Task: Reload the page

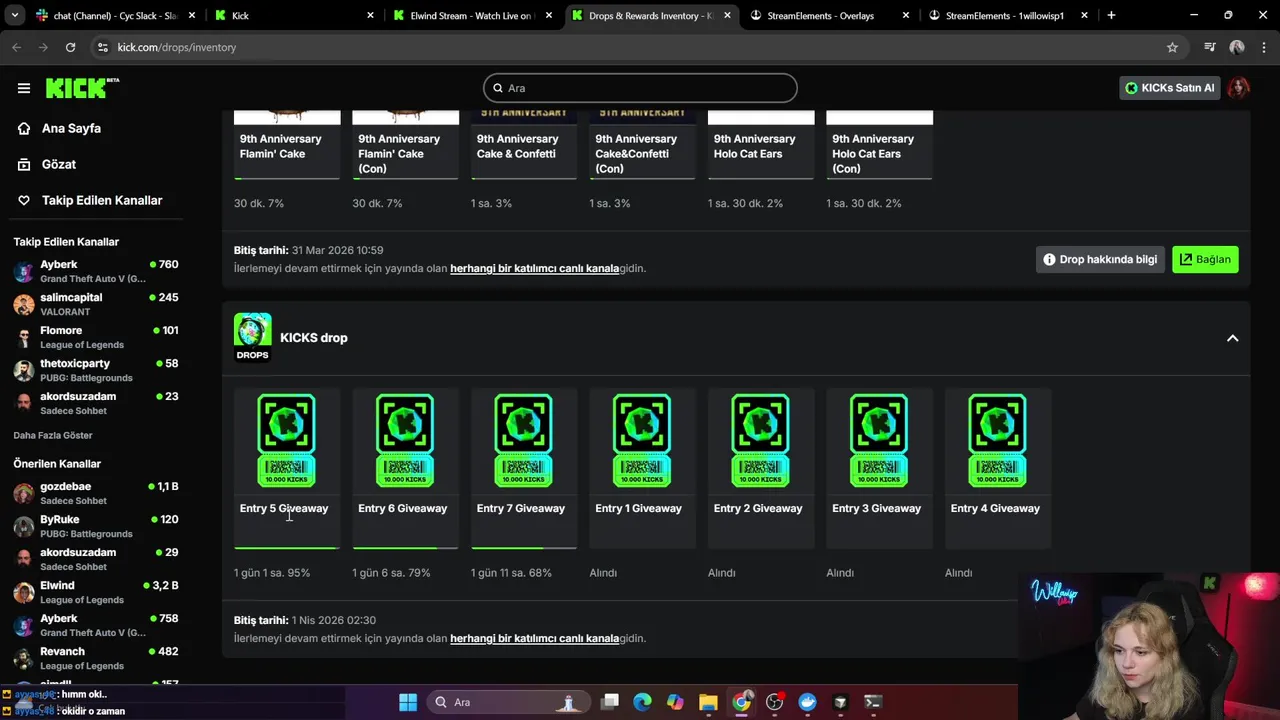Action: [x=70, y=47]
